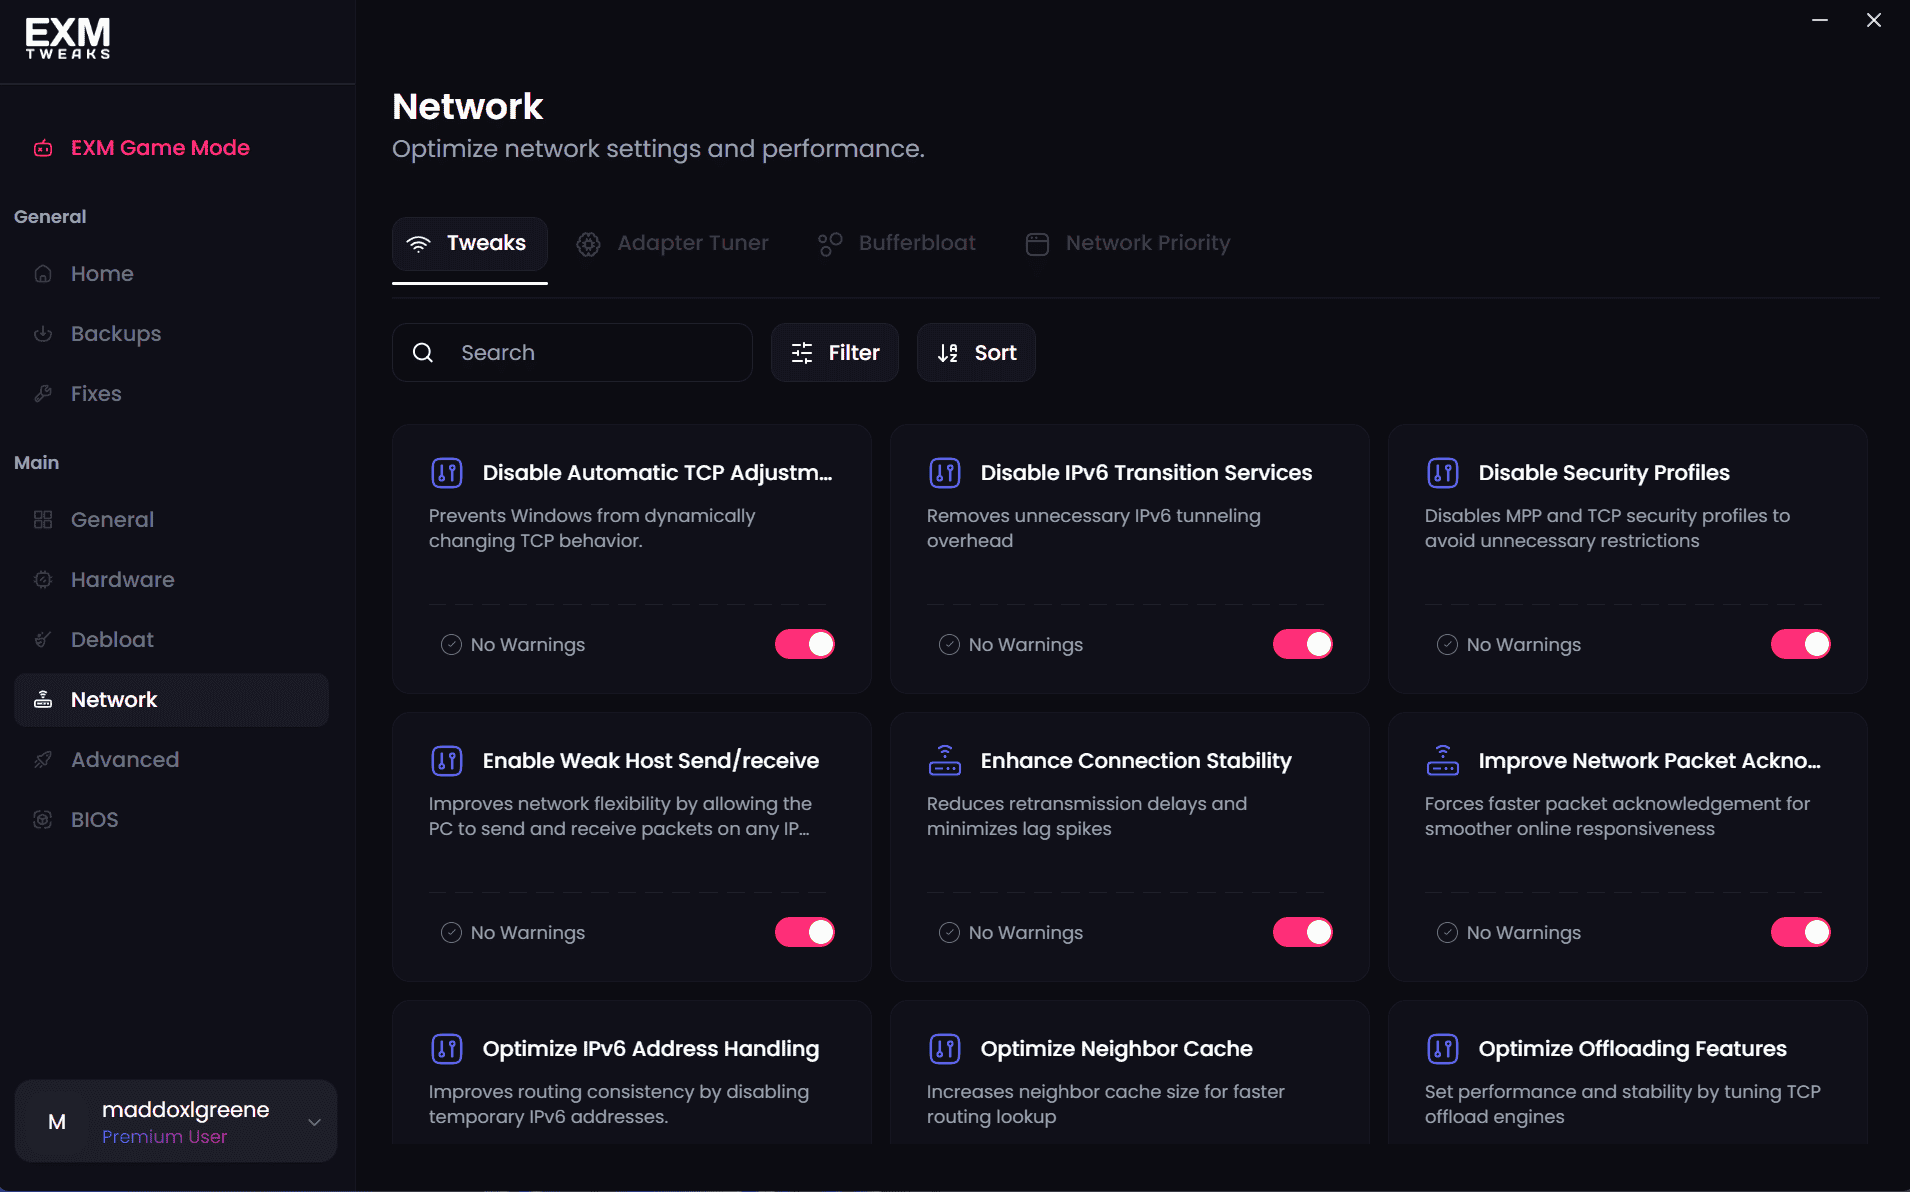Click the Debloat icon in sidebar
The image size is (1910, 1192).
tap(43, 640)
